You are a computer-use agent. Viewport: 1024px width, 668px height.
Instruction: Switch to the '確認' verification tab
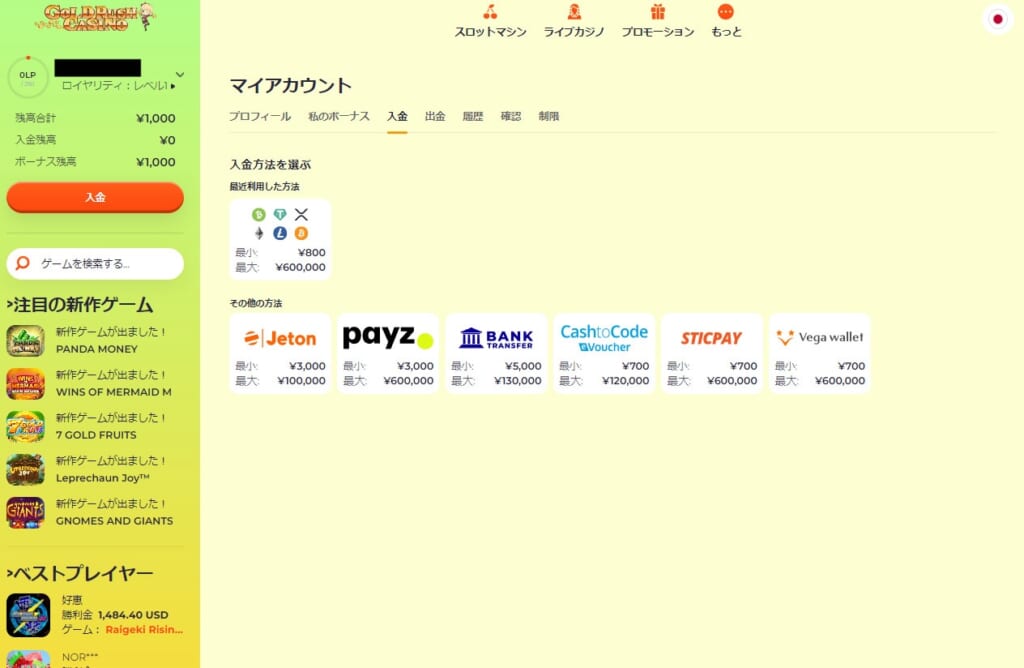point(511,116)
